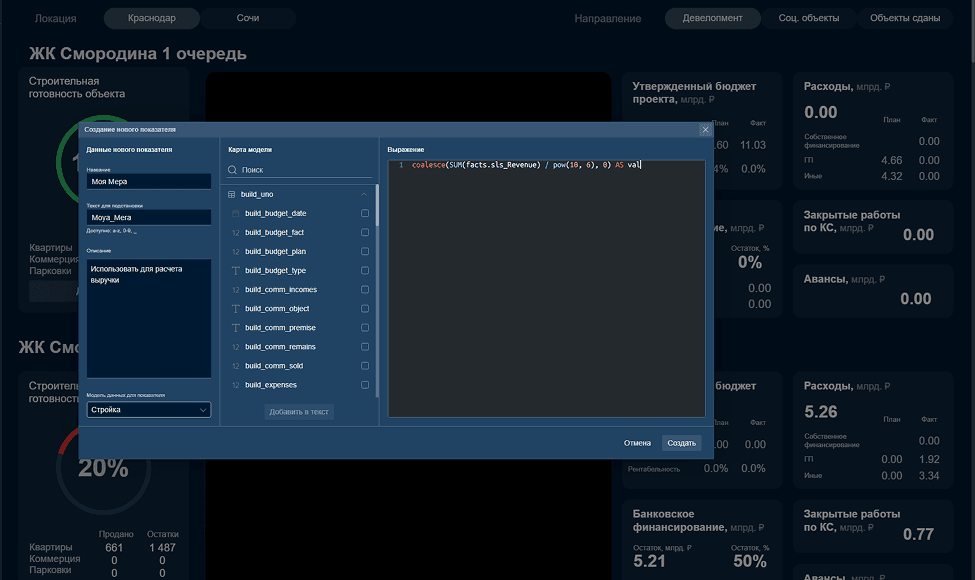Collapse the build_uno table chevron
Viewport: 975px width, 580px height.
[x=364, y=195]
